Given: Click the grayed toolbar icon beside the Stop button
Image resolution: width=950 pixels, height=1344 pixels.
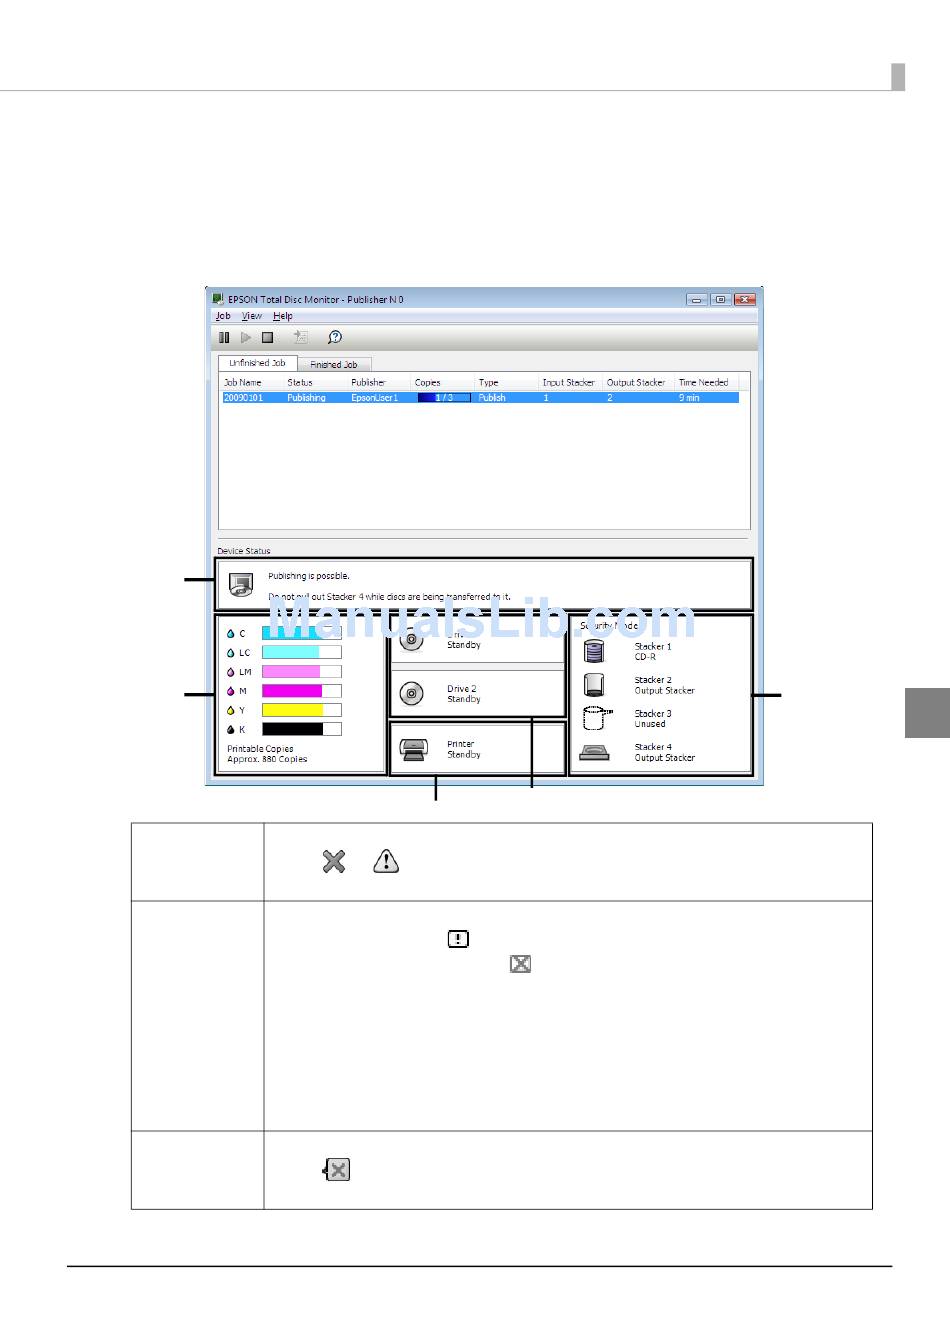Looking at the screenshot, I should coord(300,338).
